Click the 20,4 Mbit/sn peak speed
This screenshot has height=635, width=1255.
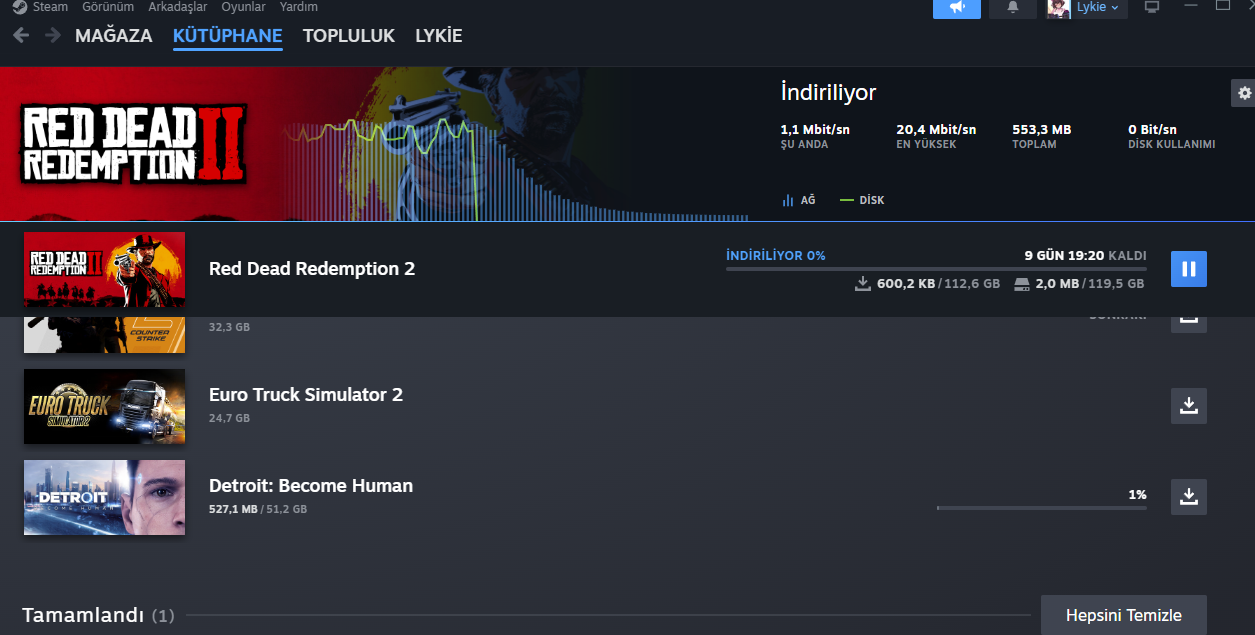[936, 130]
